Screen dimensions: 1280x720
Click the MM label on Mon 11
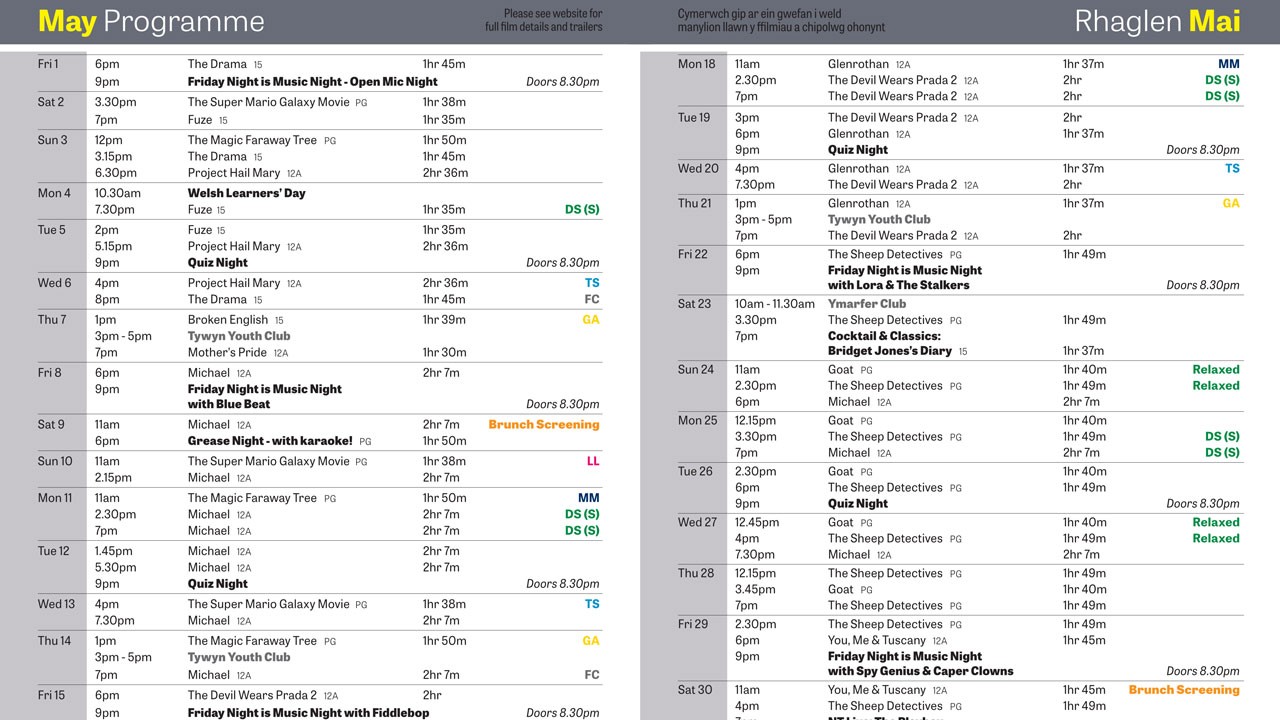[589, 497]
